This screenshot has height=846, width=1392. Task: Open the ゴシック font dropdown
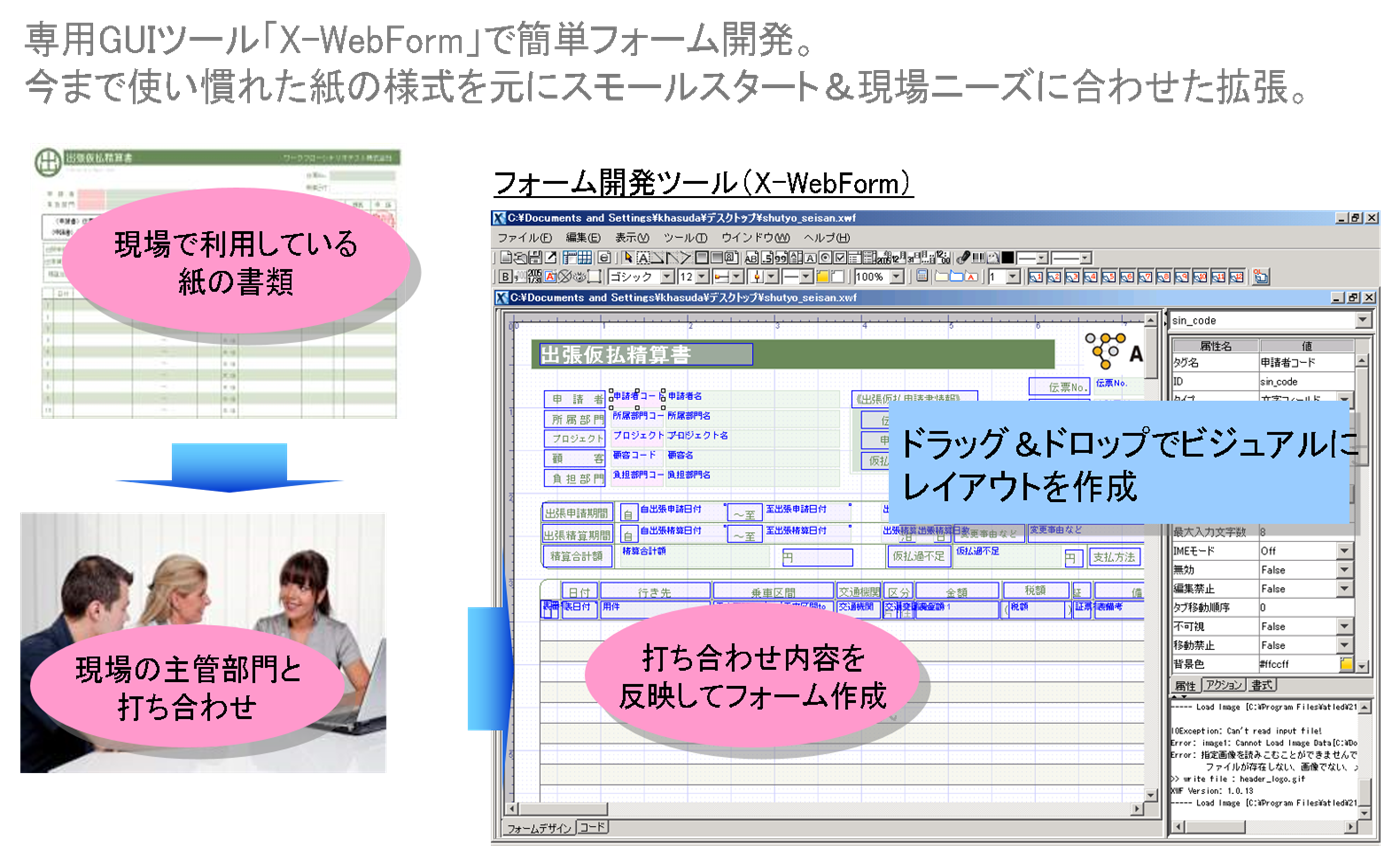(x=666, y=277)
